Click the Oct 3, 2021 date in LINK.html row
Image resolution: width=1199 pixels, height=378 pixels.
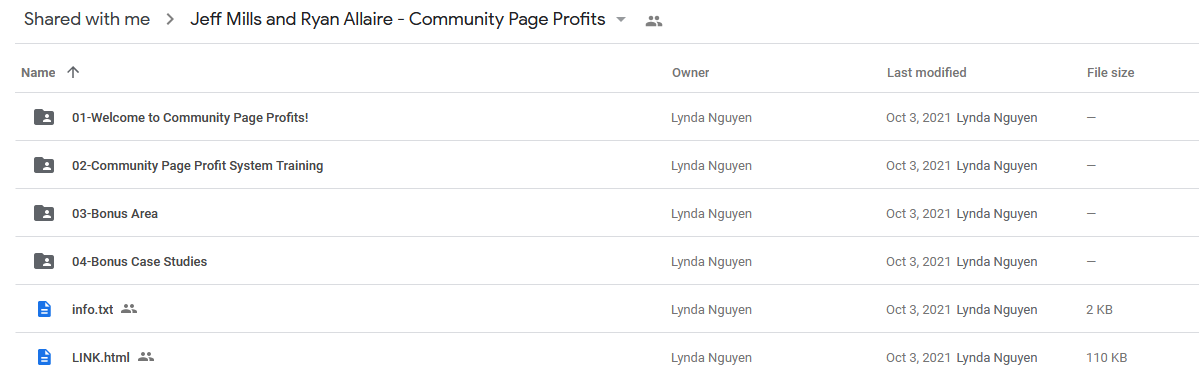pyautogui.click(x=918, y=357)
